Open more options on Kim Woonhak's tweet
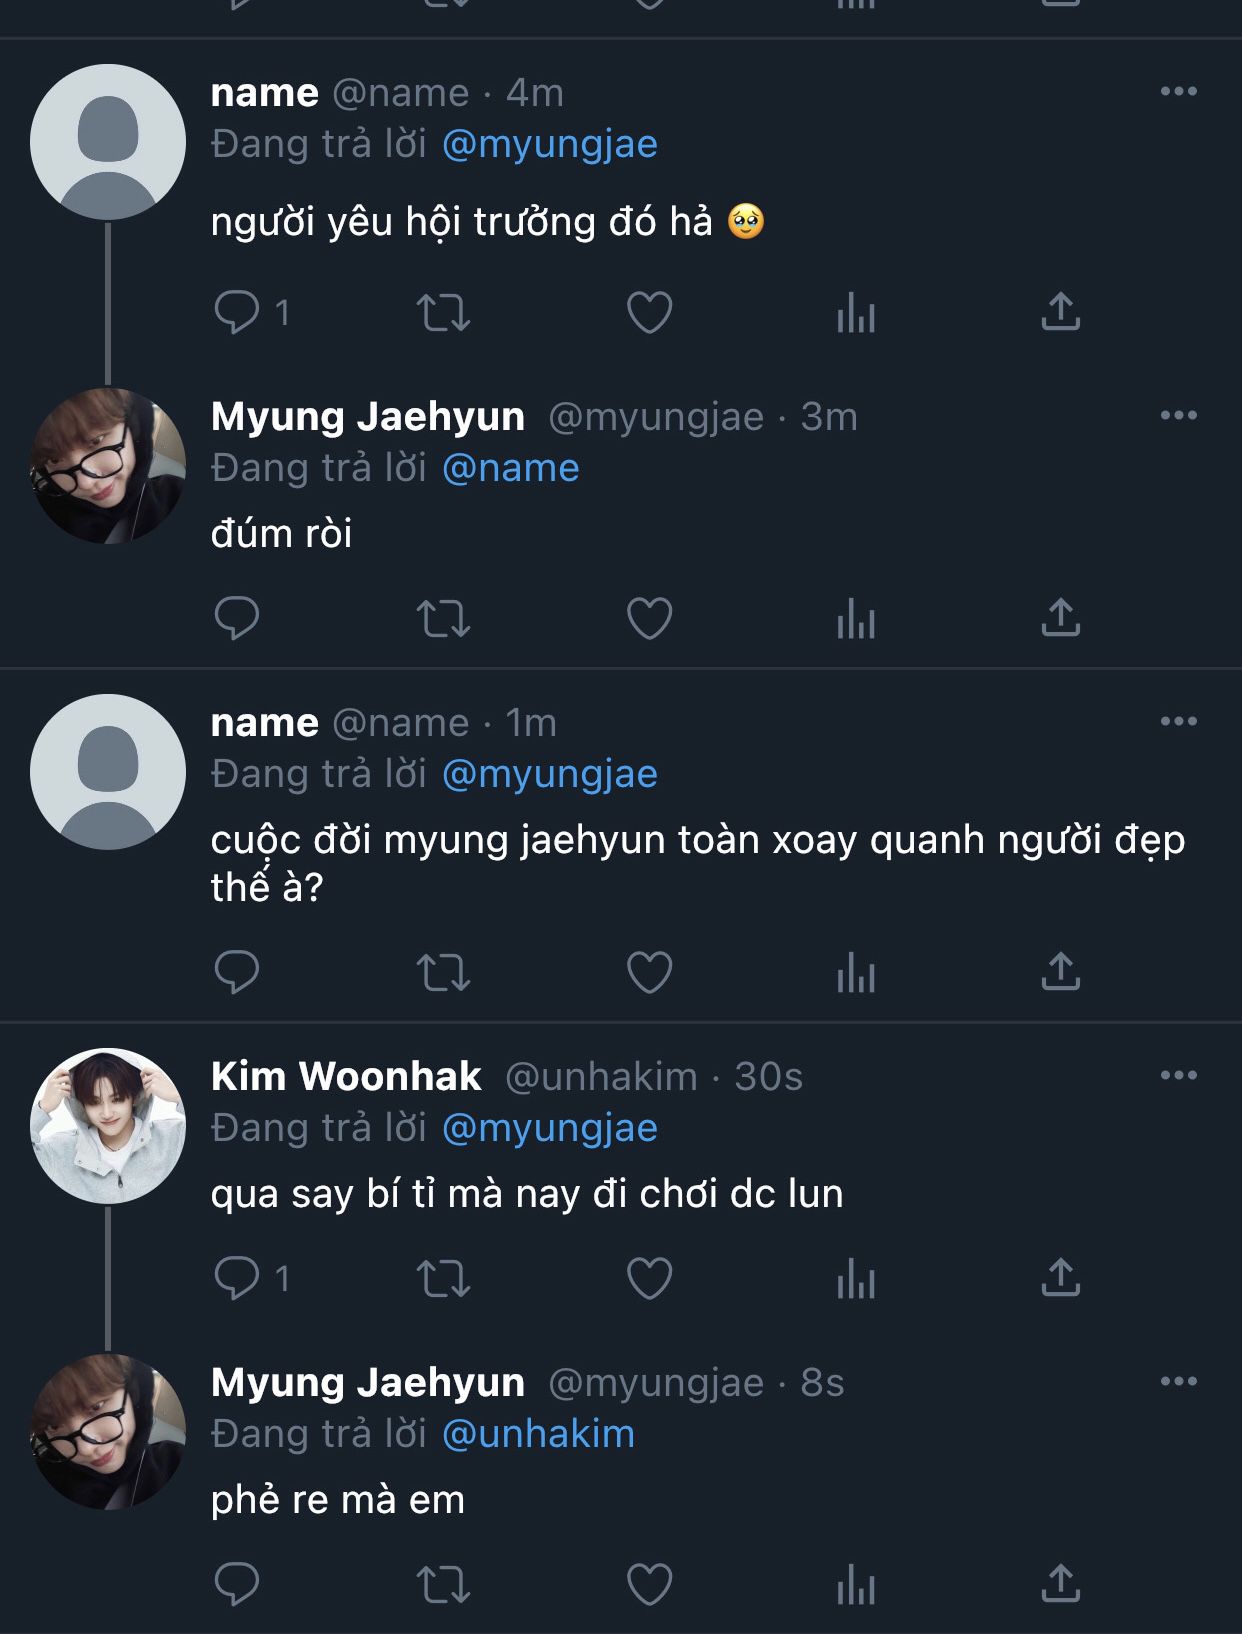This screenshot has height=1634, width=1242. [x=1178, y=1076]
